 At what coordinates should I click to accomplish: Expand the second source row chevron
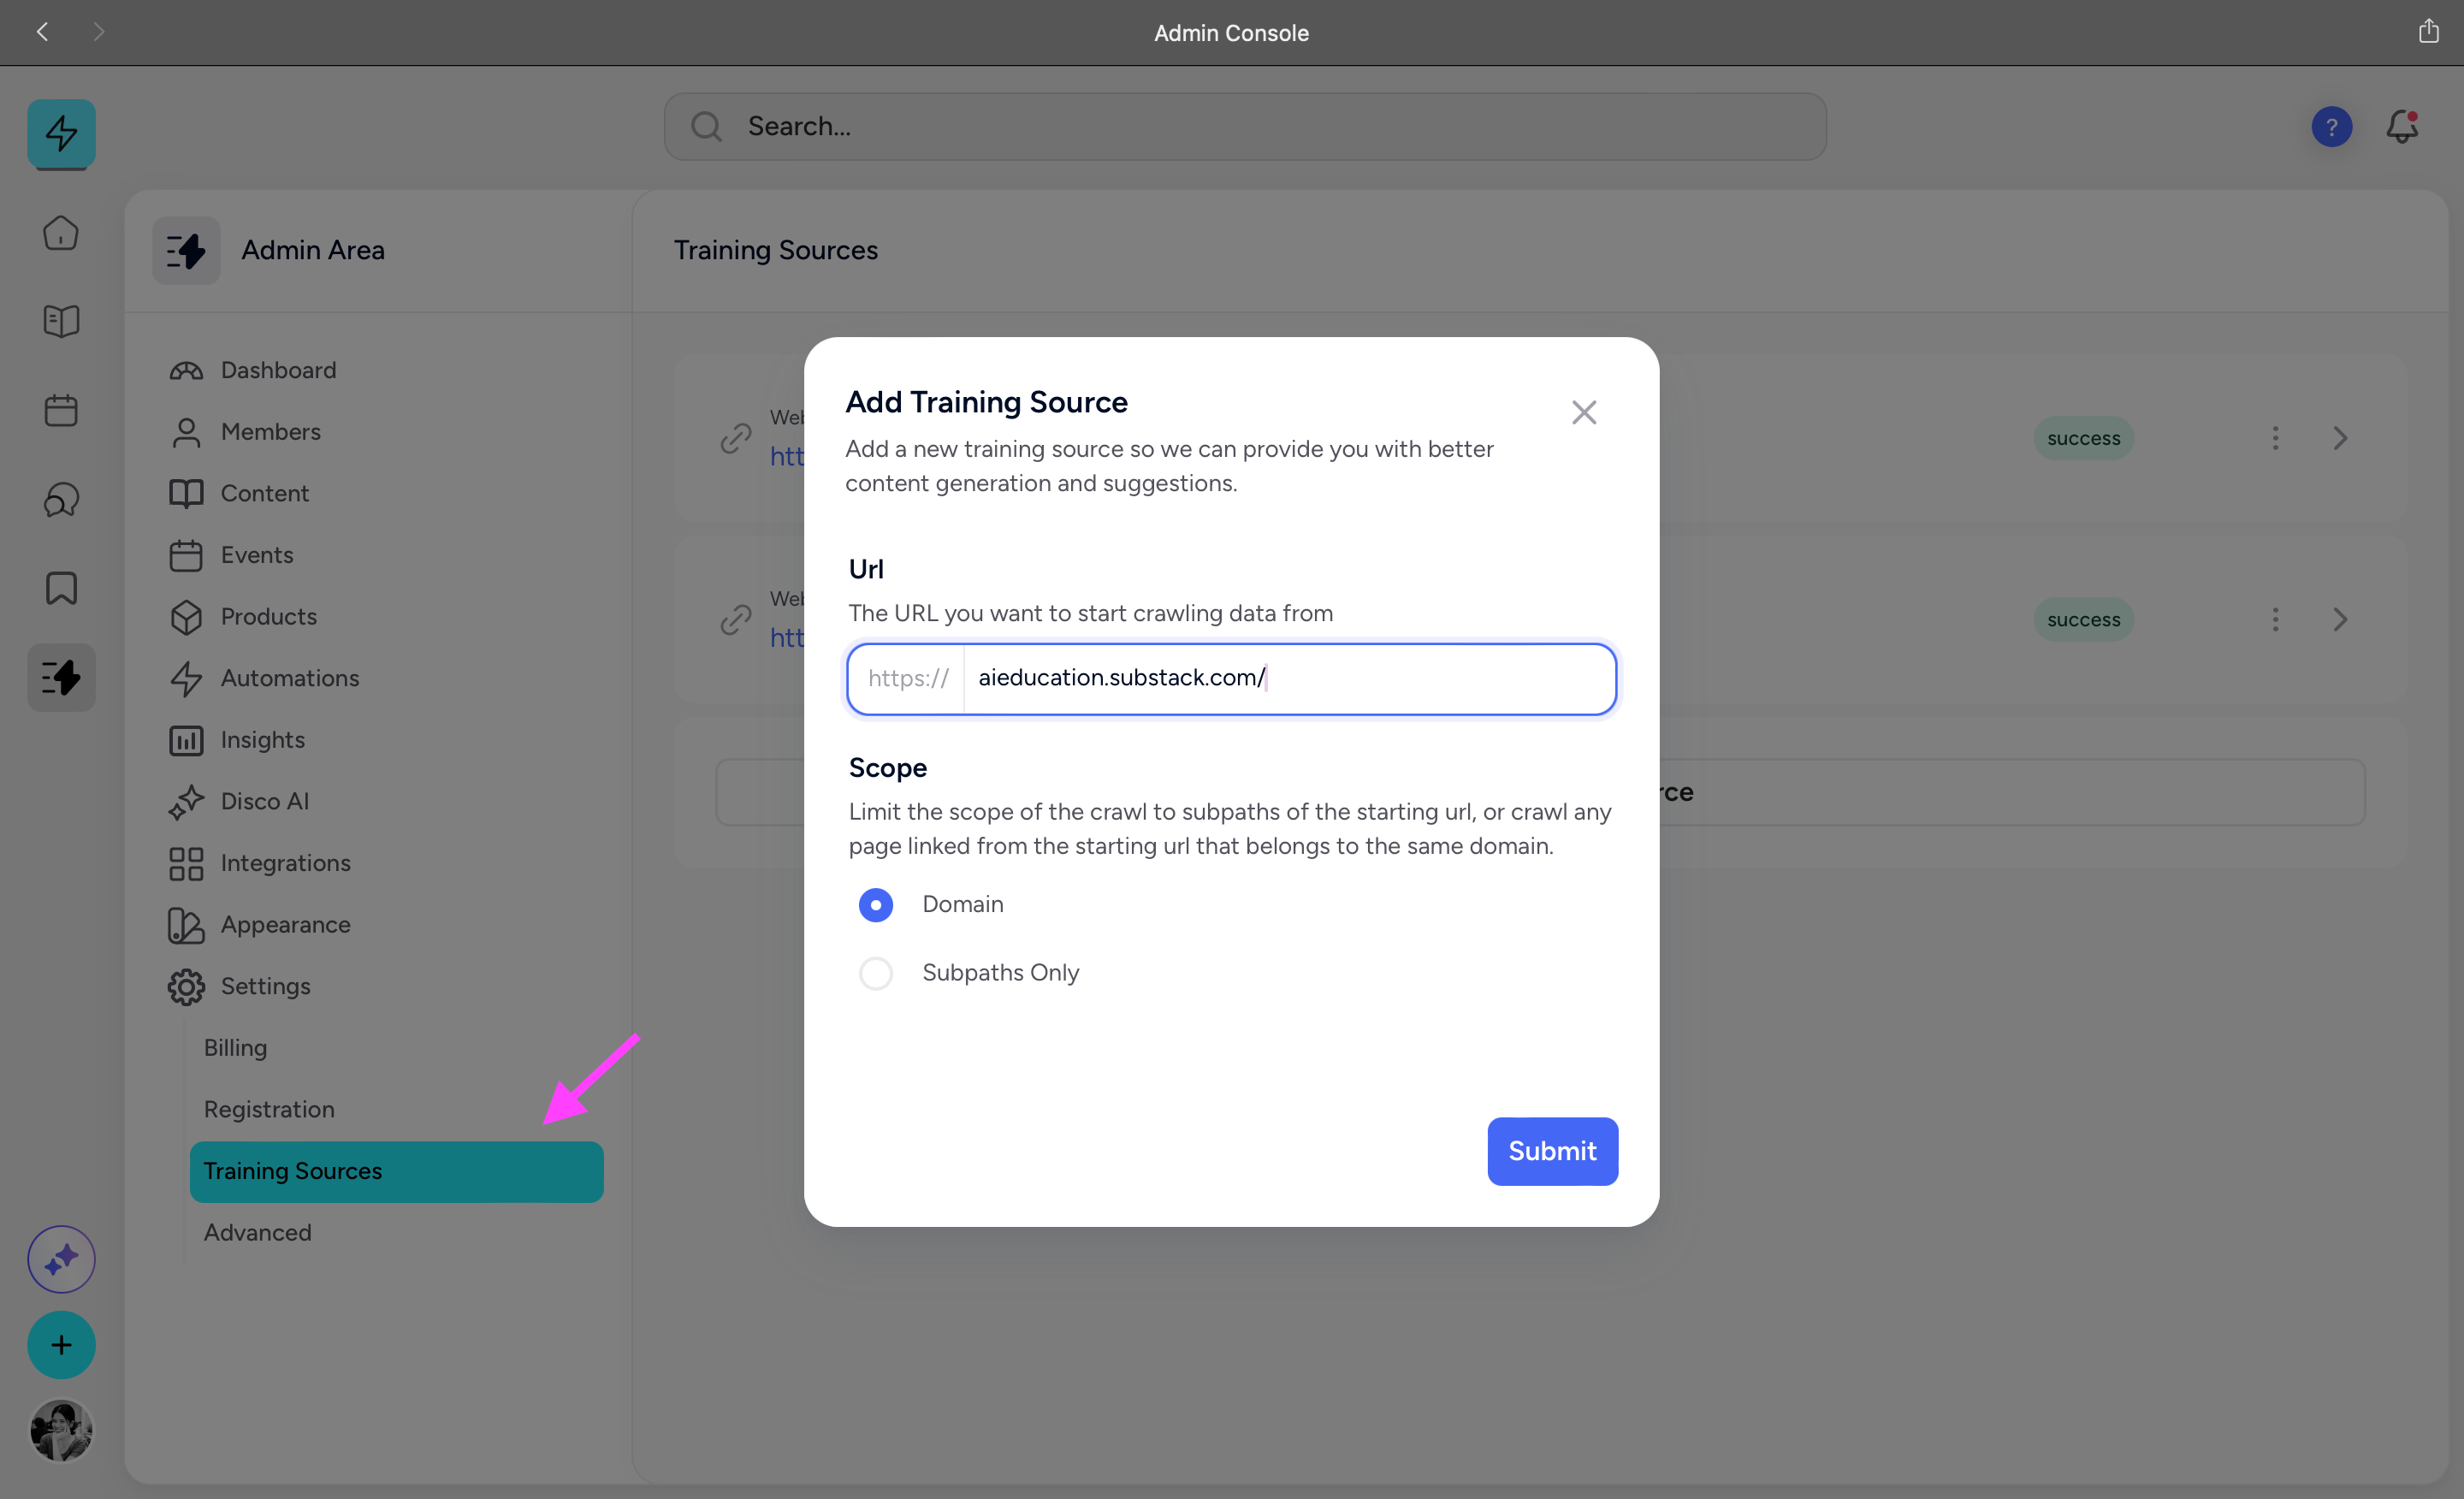pos(2340,620)
